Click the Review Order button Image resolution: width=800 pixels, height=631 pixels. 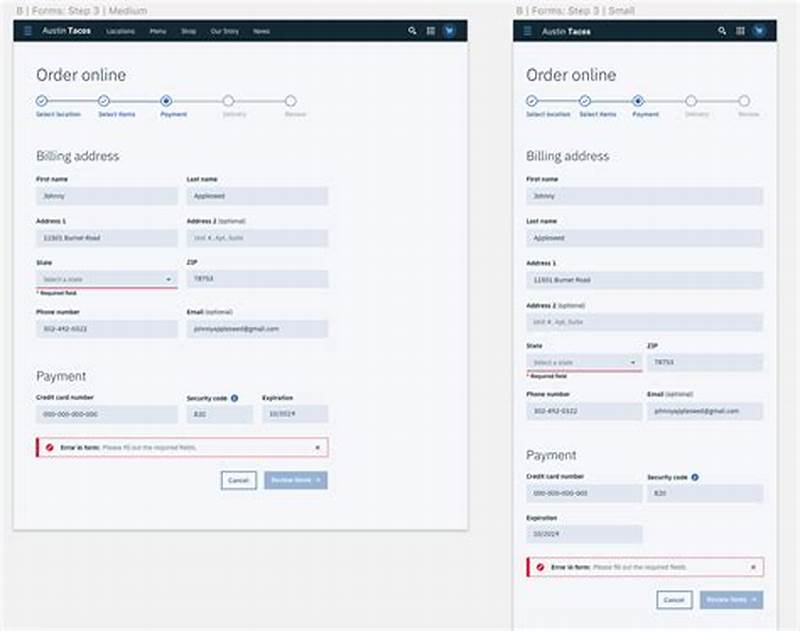(295, 481)
